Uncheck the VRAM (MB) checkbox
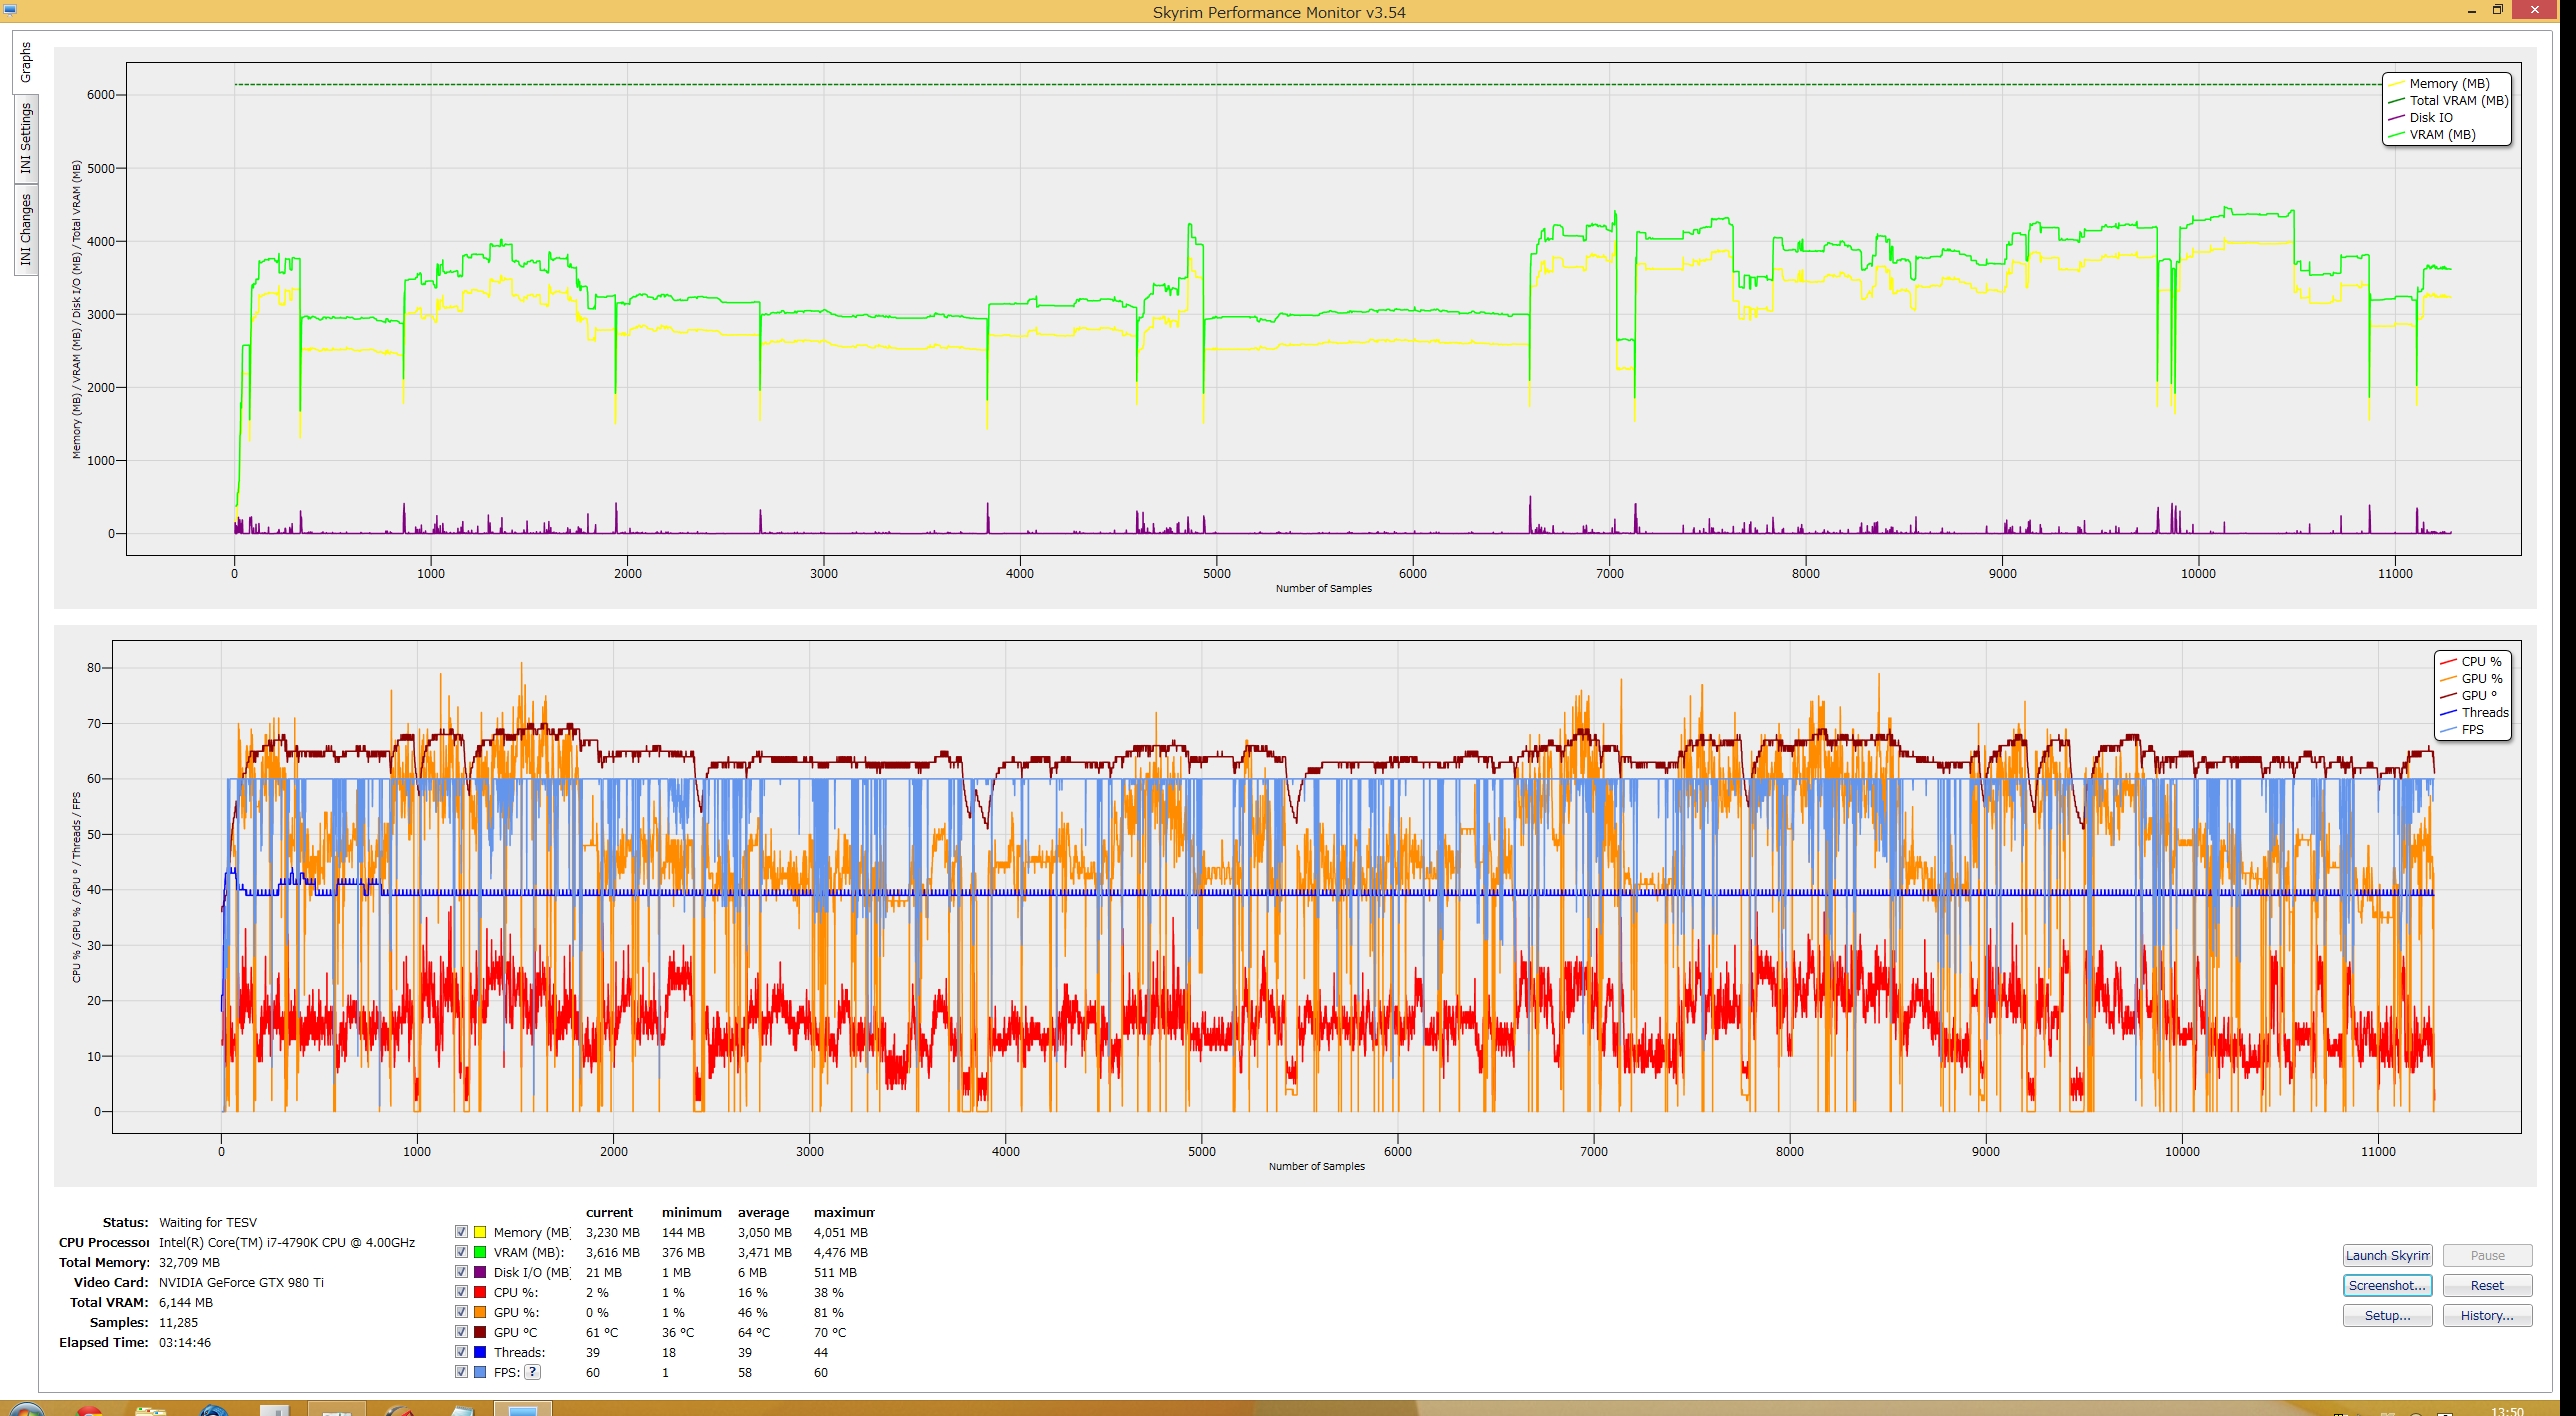 pos(461,1252)
